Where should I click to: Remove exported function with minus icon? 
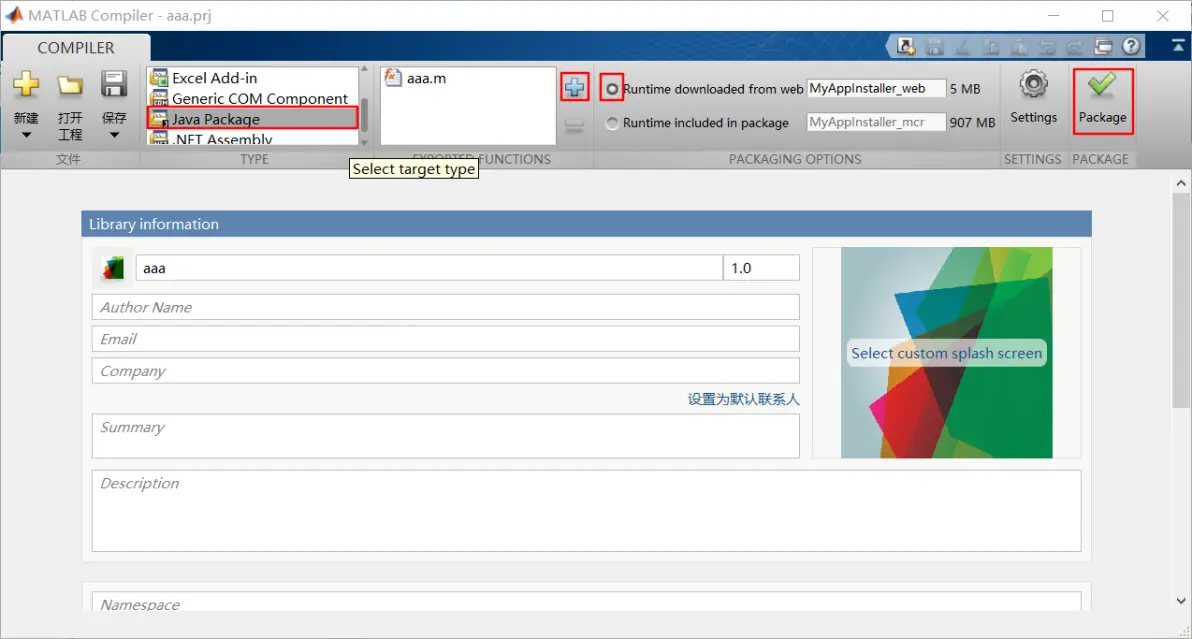(575, 126)
